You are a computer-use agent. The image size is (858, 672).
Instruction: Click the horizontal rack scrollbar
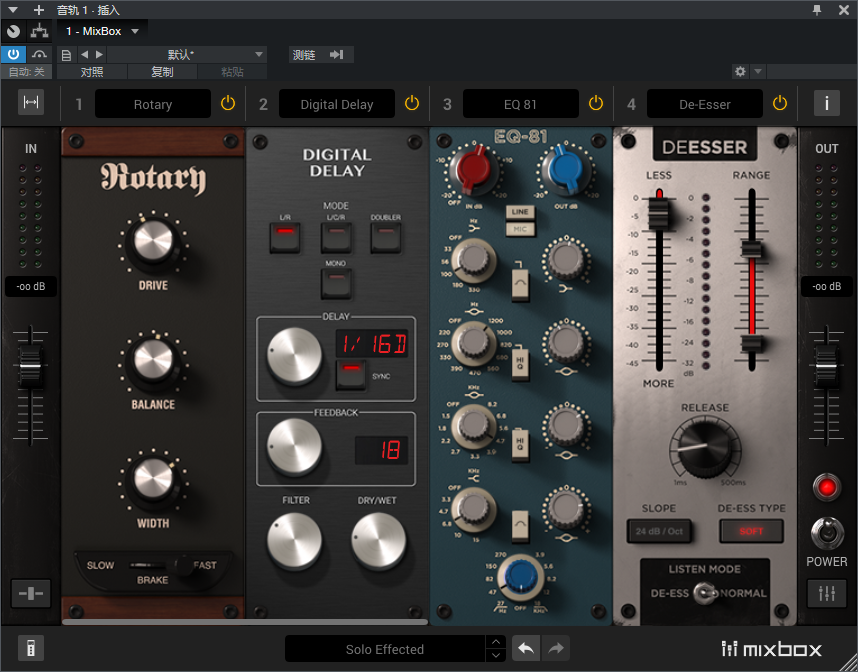point(245,622)
